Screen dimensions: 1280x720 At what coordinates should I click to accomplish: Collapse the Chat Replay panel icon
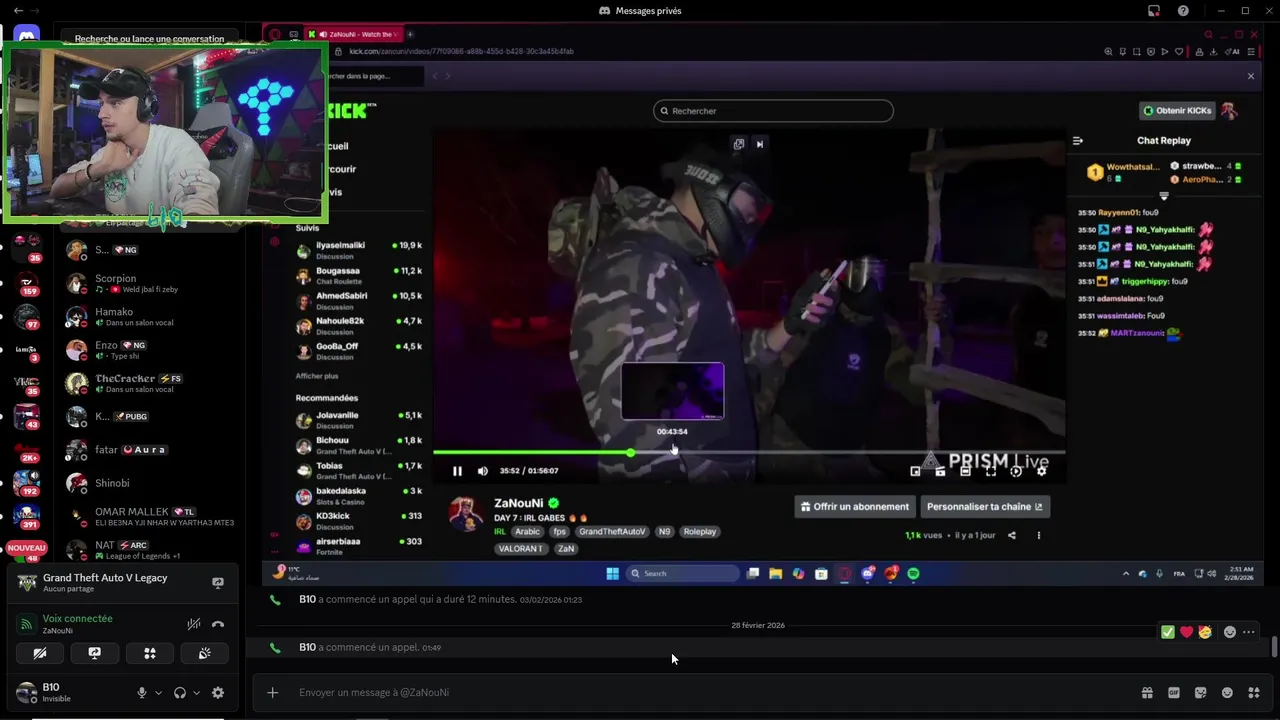[1077, 141]
